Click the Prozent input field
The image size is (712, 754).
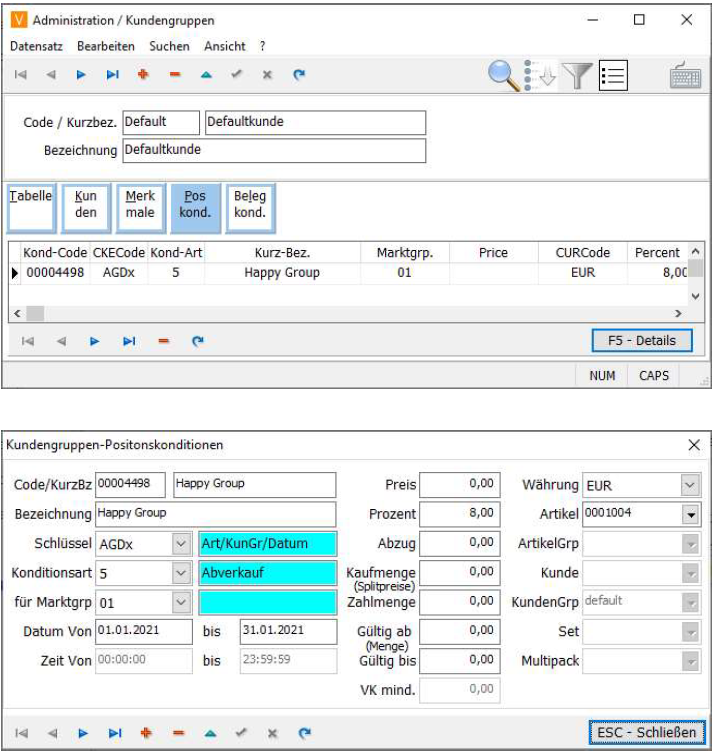coord(459,514)
